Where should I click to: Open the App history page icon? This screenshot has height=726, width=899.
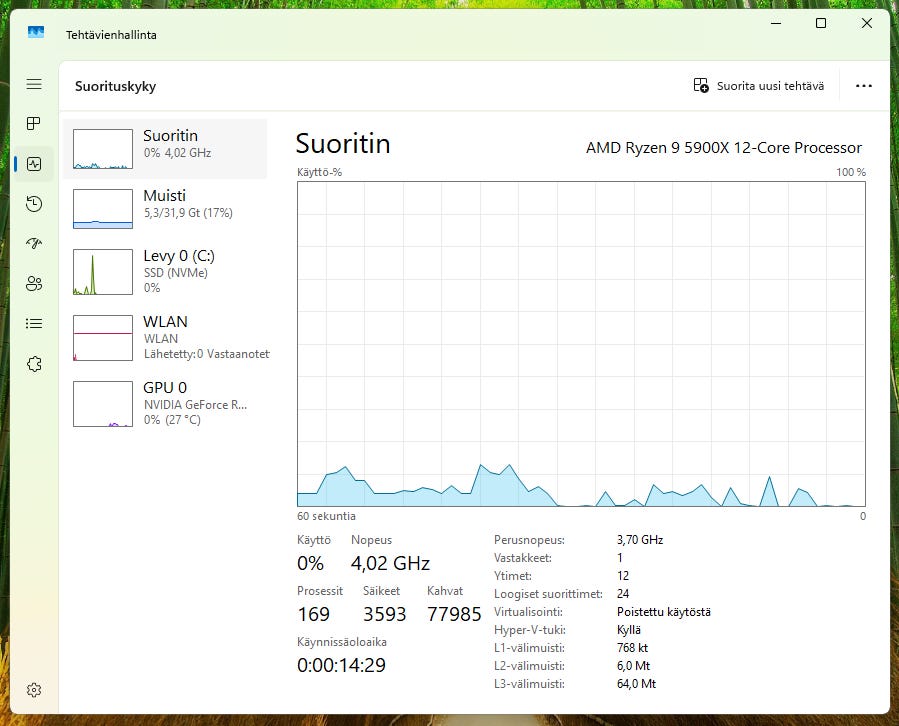[x=34, y=204]
